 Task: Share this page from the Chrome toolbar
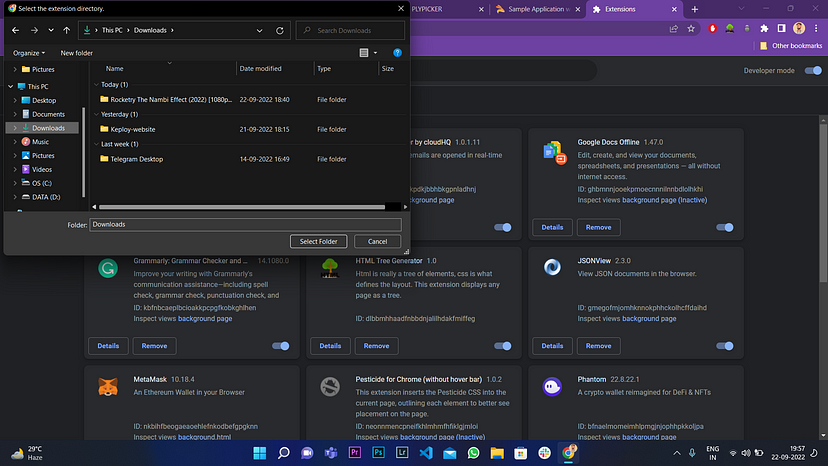coord(674,29)
